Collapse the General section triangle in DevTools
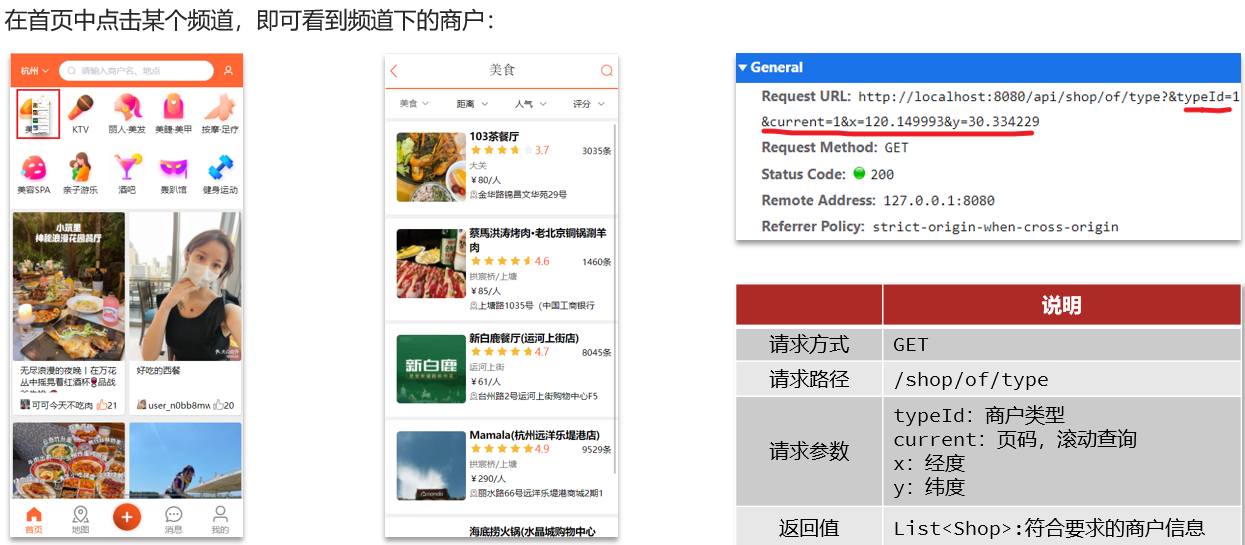Image resolution: width=1245 pixels, height=545 pixels. click(x=743, y=68)
